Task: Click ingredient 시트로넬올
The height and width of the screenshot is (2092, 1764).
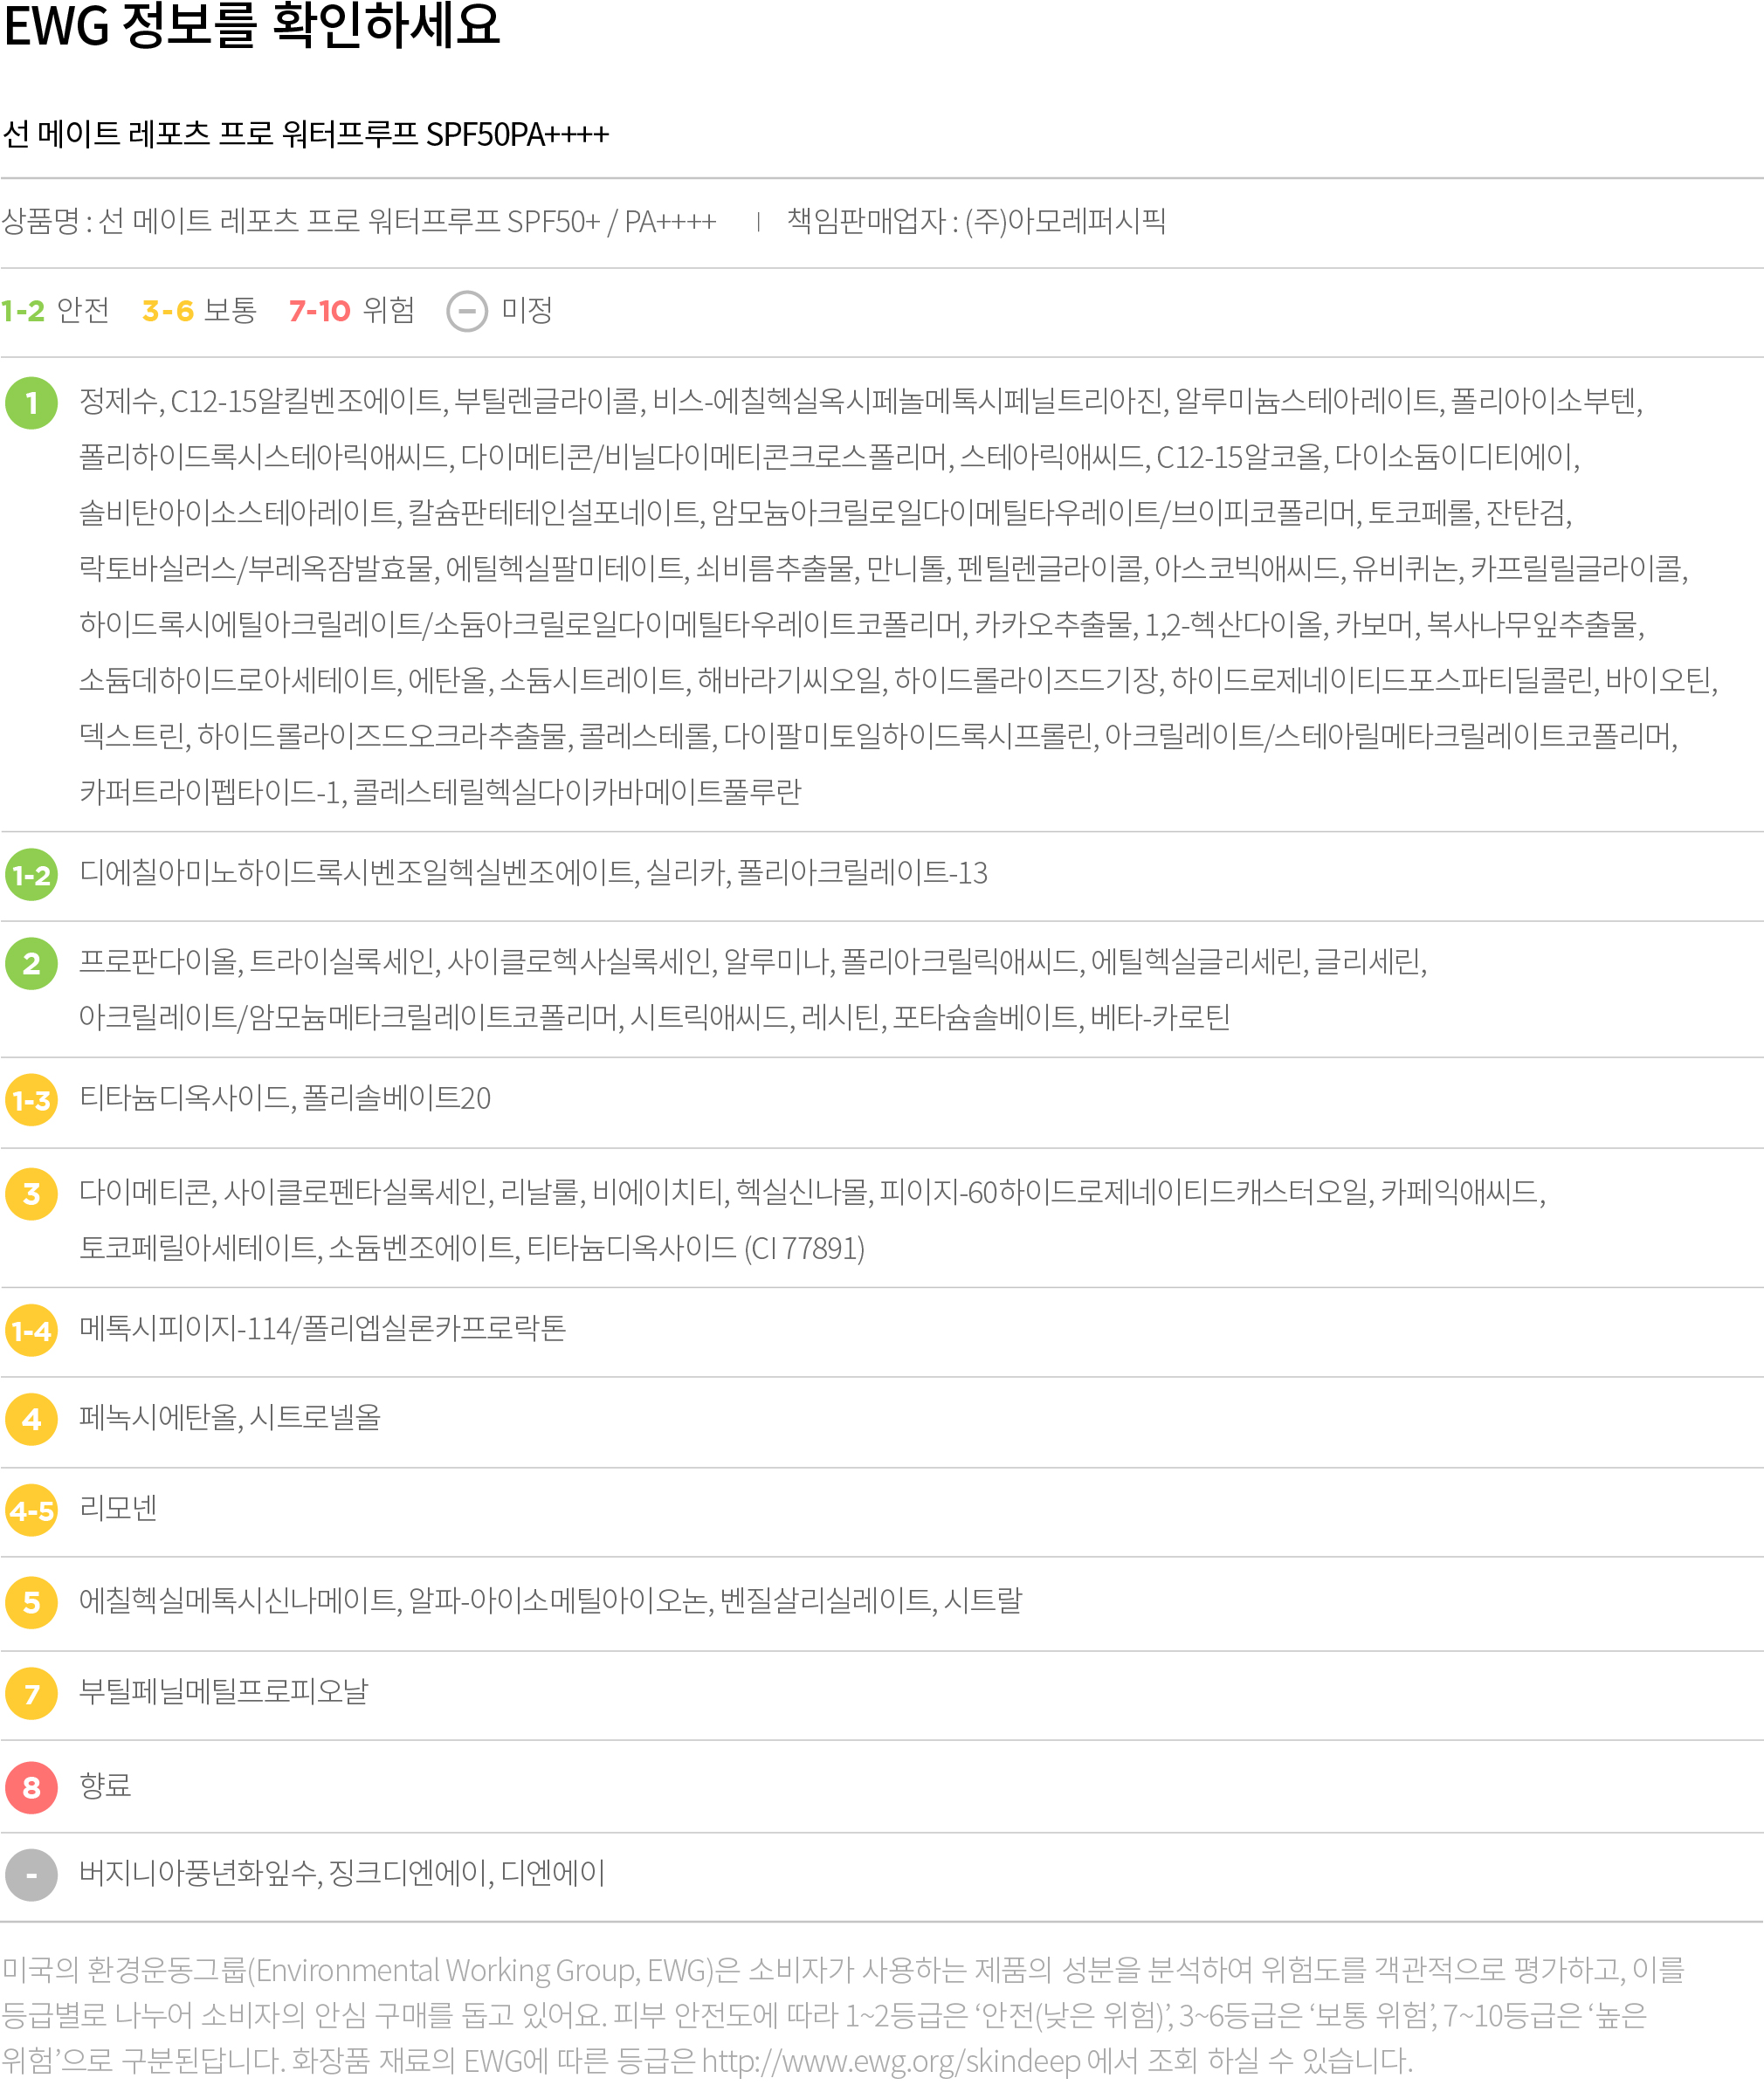Action: 316,1418
